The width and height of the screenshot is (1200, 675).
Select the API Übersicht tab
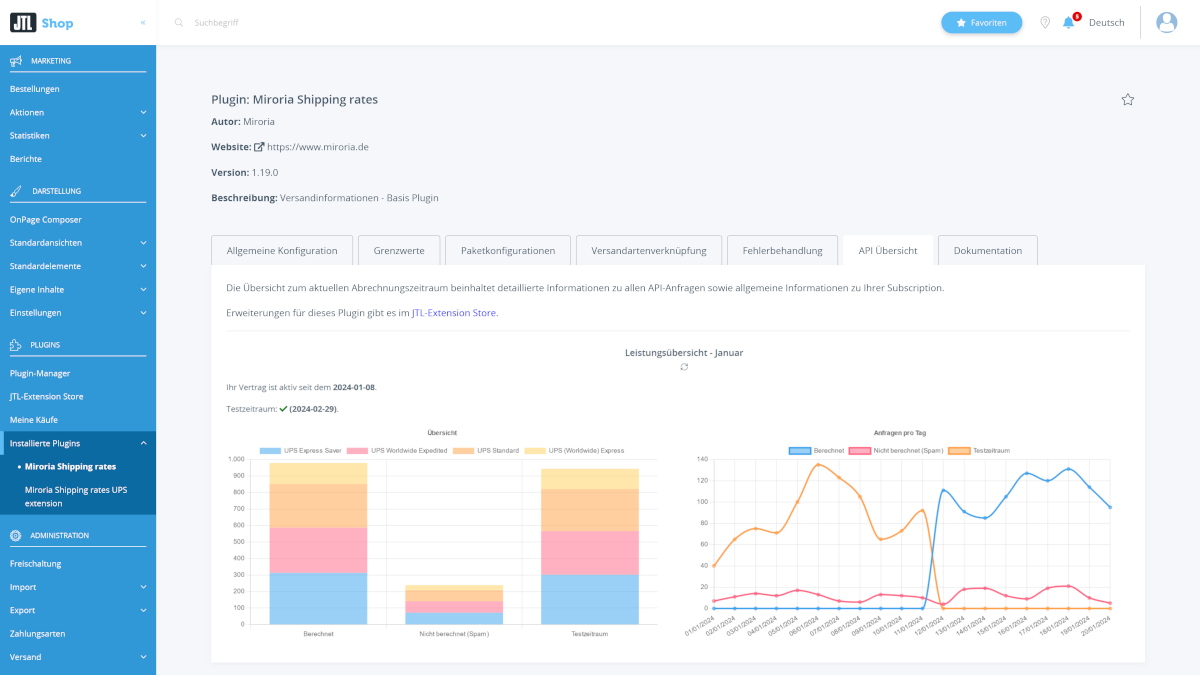(888, 250)
